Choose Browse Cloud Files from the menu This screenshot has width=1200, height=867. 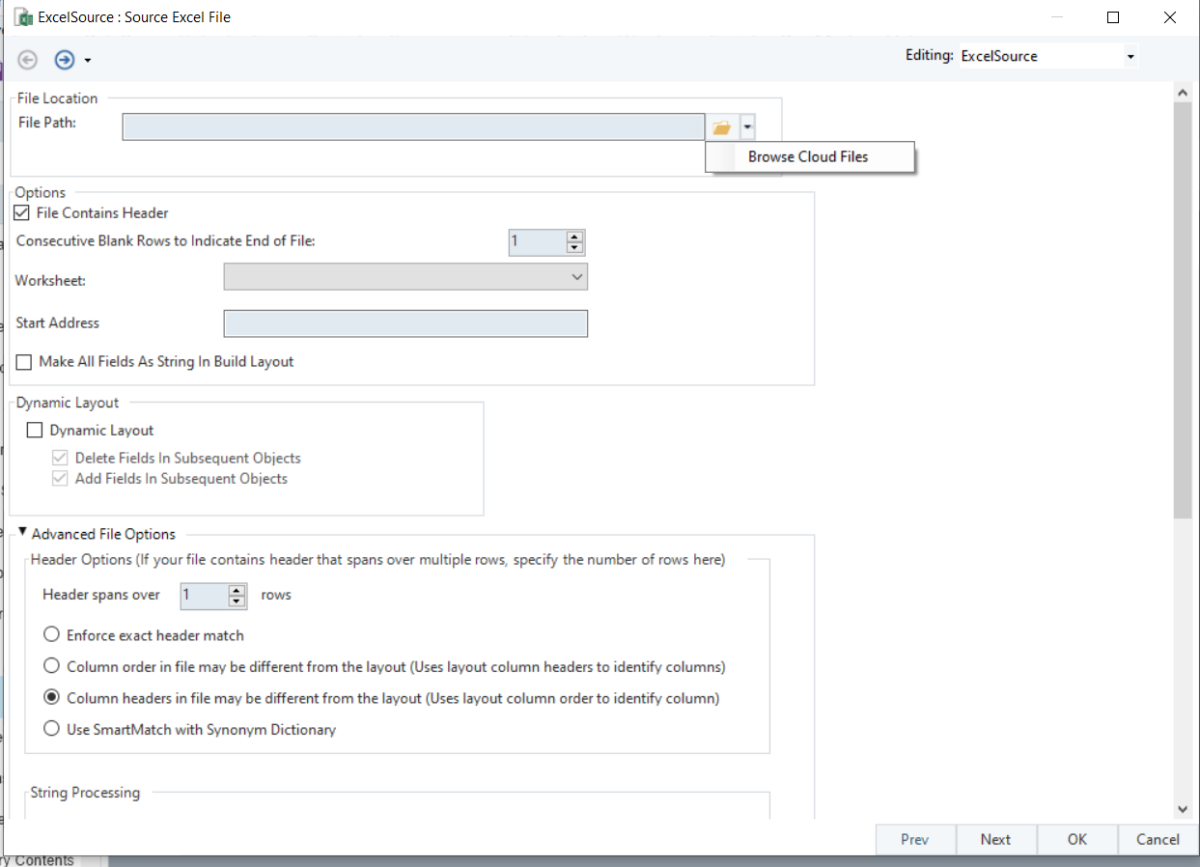808,157
